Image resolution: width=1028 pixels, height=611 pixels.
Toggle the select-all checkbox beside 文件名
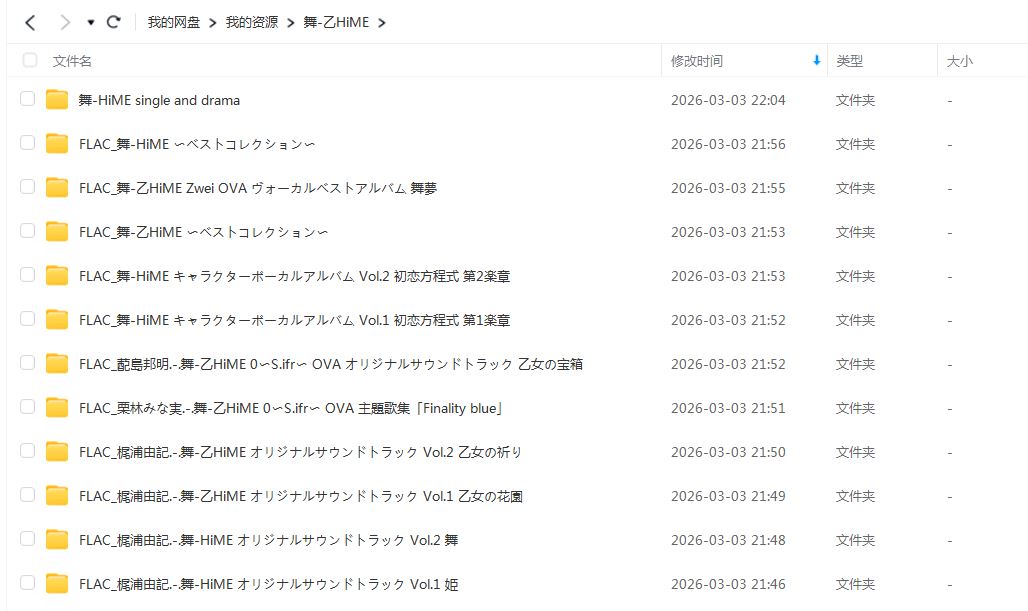[30, 60]
